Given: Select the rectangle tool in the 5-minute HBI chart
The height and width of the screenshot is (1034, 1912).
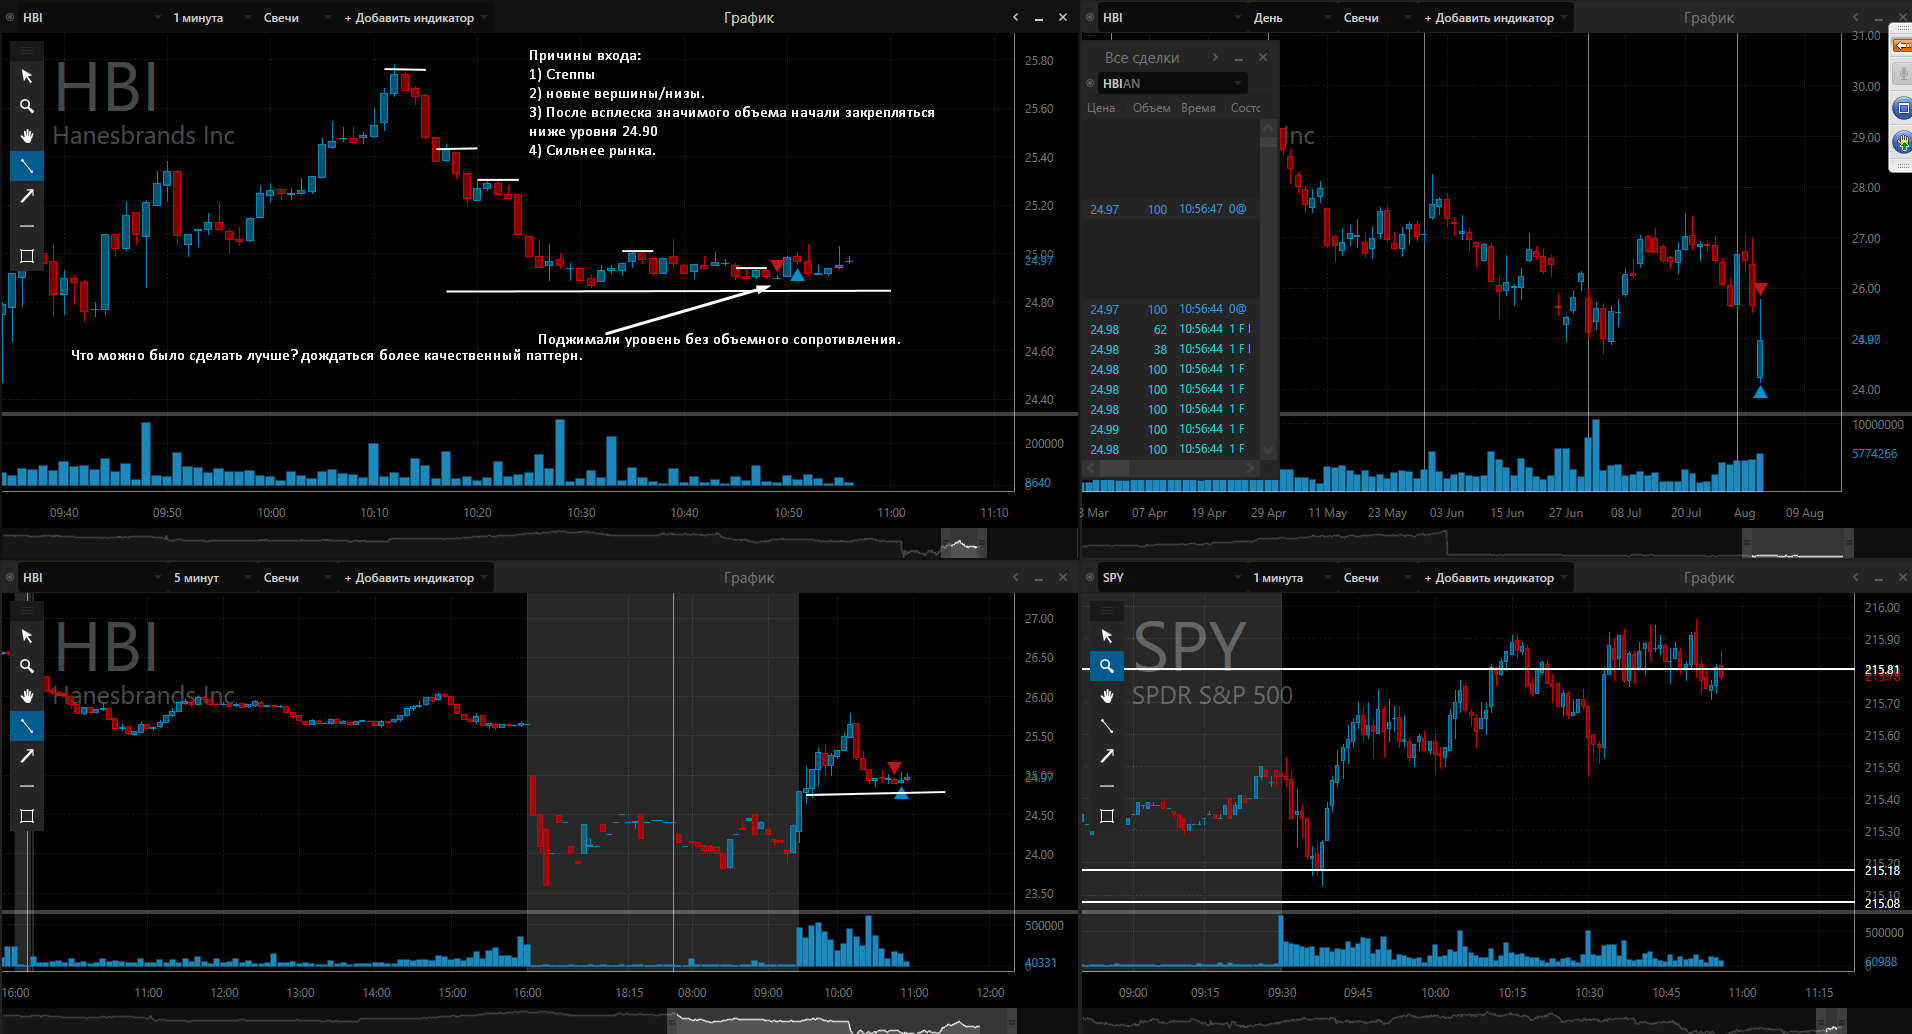Looking at the screenshot, I should [x=27, y=816].
